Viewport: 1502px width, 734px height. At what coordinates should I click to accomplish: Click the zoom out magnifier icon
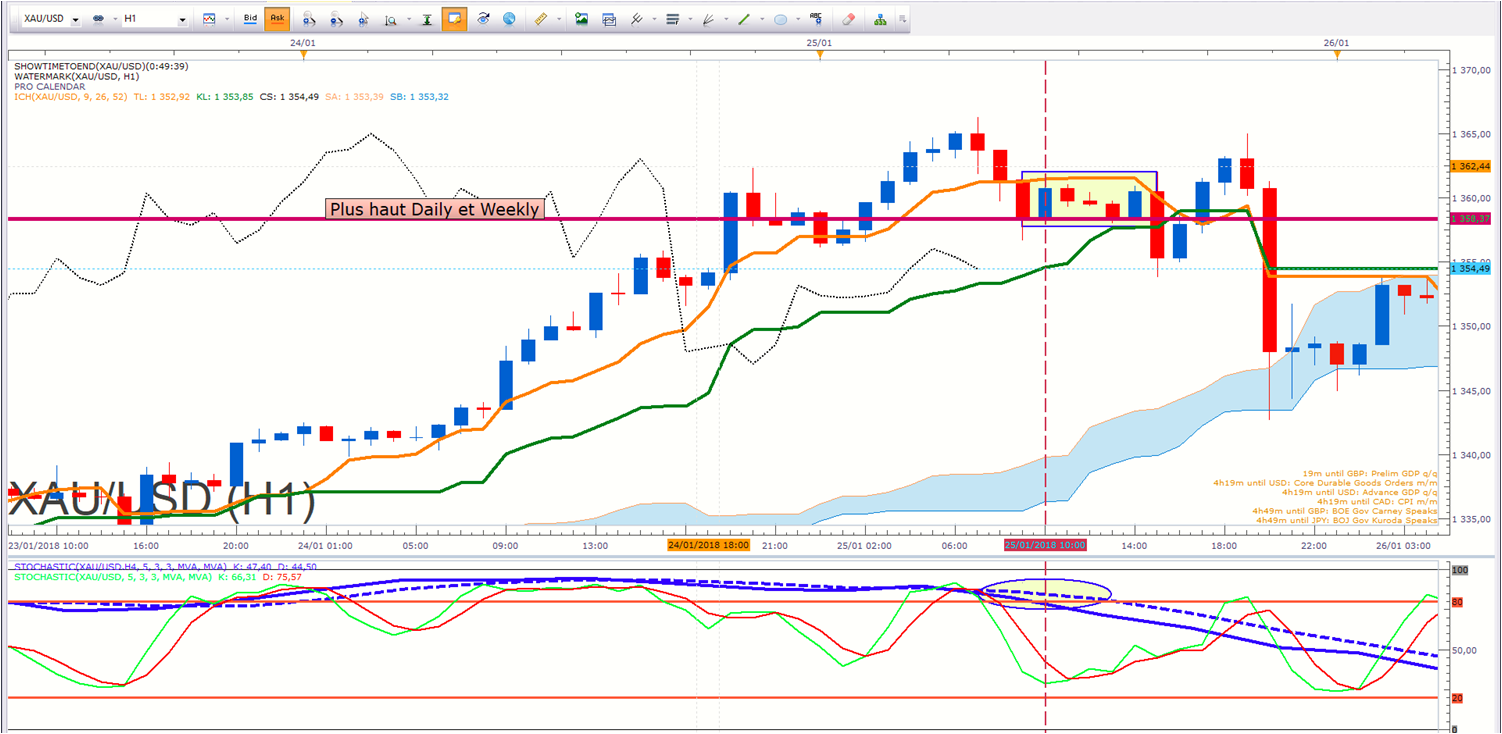336,19
